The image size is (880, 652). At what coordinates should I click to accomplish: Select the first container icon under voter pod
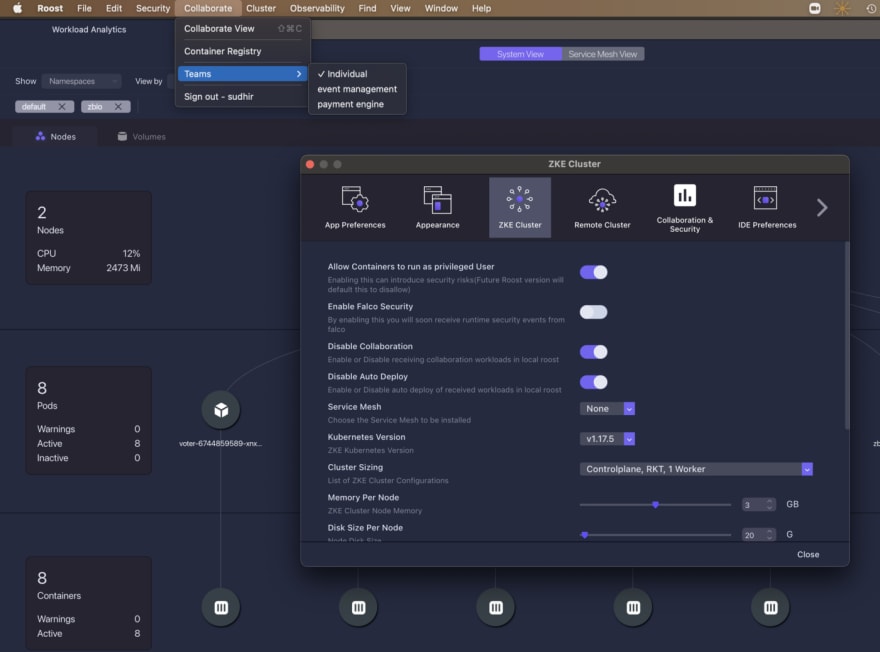tap(221, 607)
